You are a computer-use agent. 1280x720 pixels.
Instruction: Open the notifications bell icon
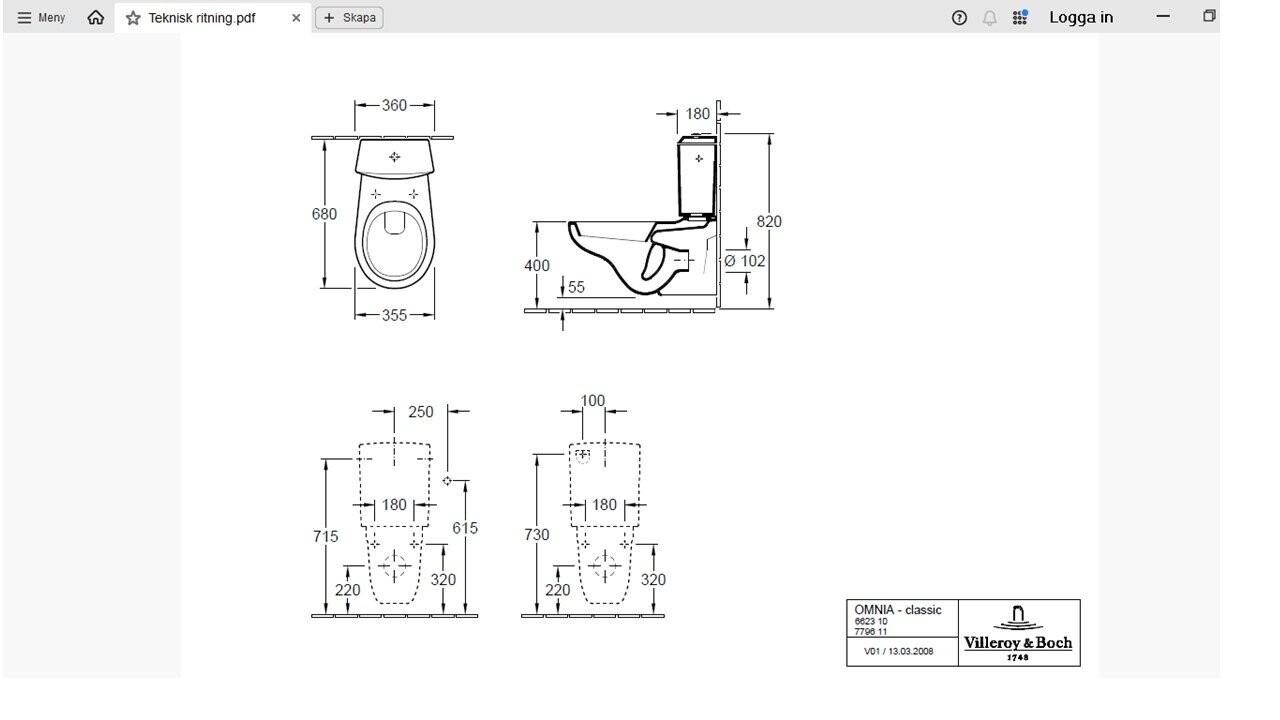[x=989, y=17]
